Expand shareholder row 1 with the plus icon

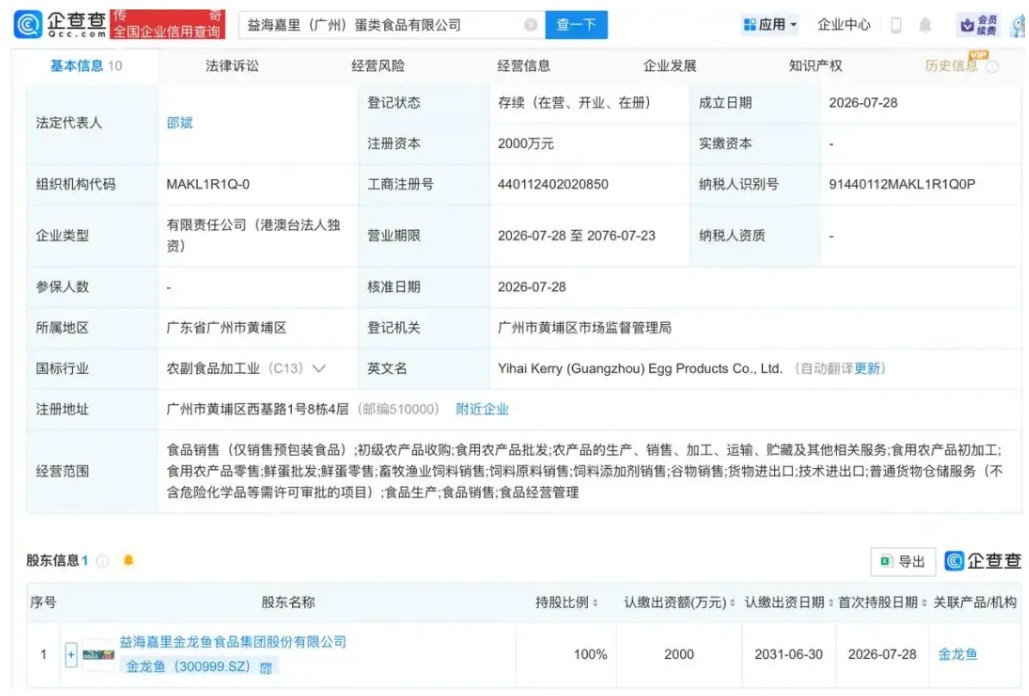click(x=71, y=654)
